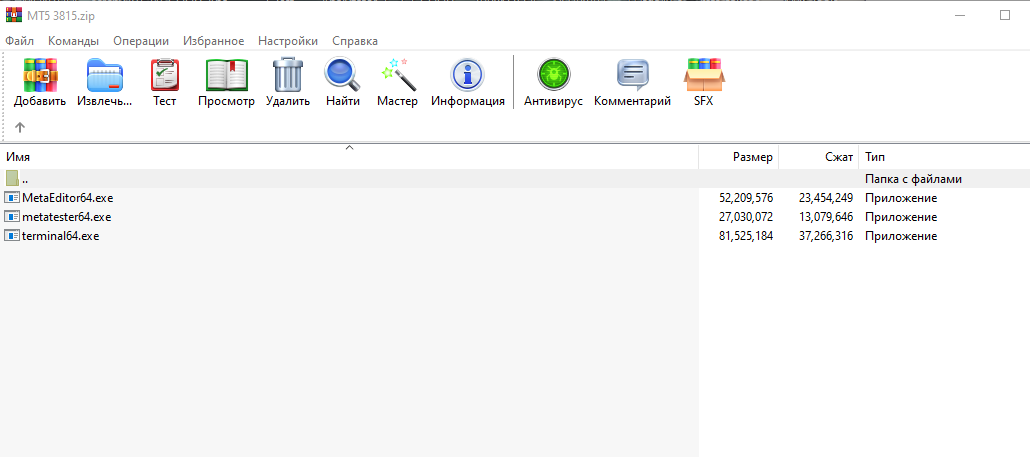Open the Команды menu

pyautogui.click(x=74, y=41)
